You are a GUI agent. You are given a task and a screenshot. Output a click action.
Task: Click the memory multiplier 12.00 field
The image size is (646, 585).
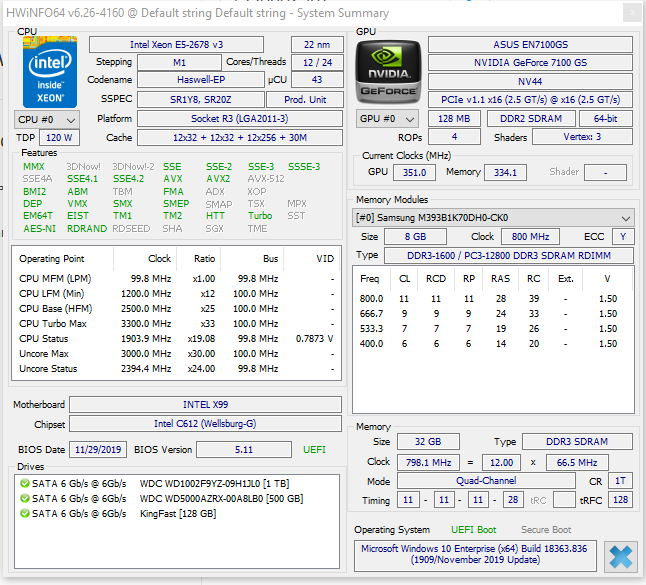(501, 463)
